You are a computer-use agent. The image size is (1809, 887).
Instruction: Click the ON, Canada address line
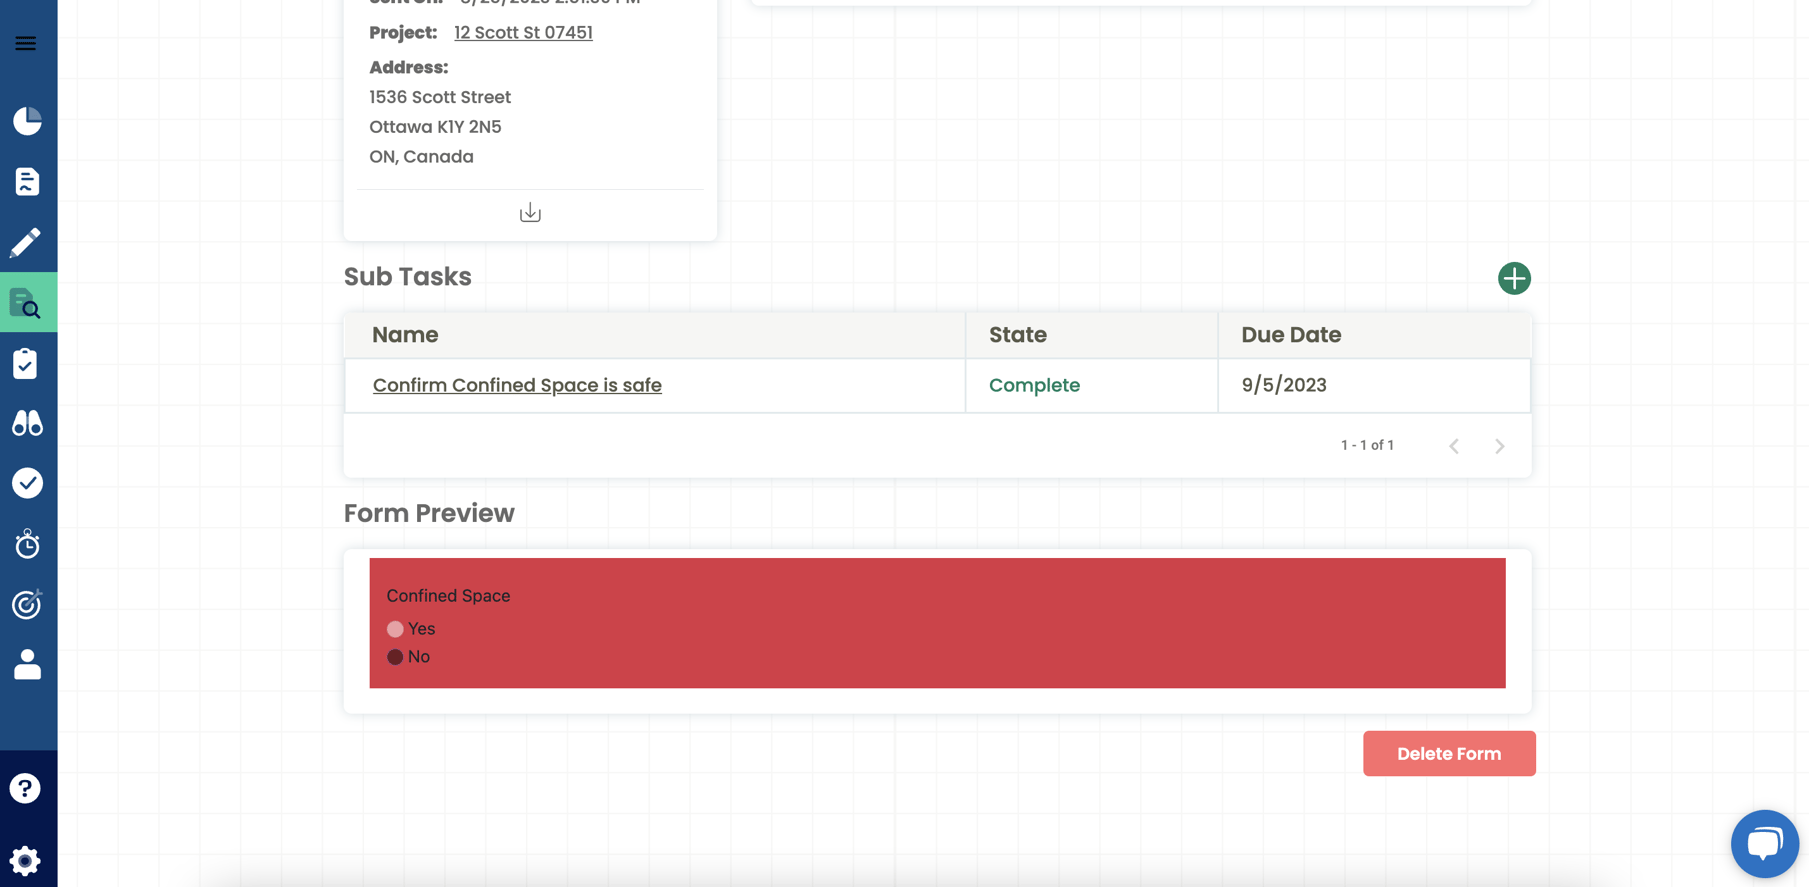tap(421, 157)
